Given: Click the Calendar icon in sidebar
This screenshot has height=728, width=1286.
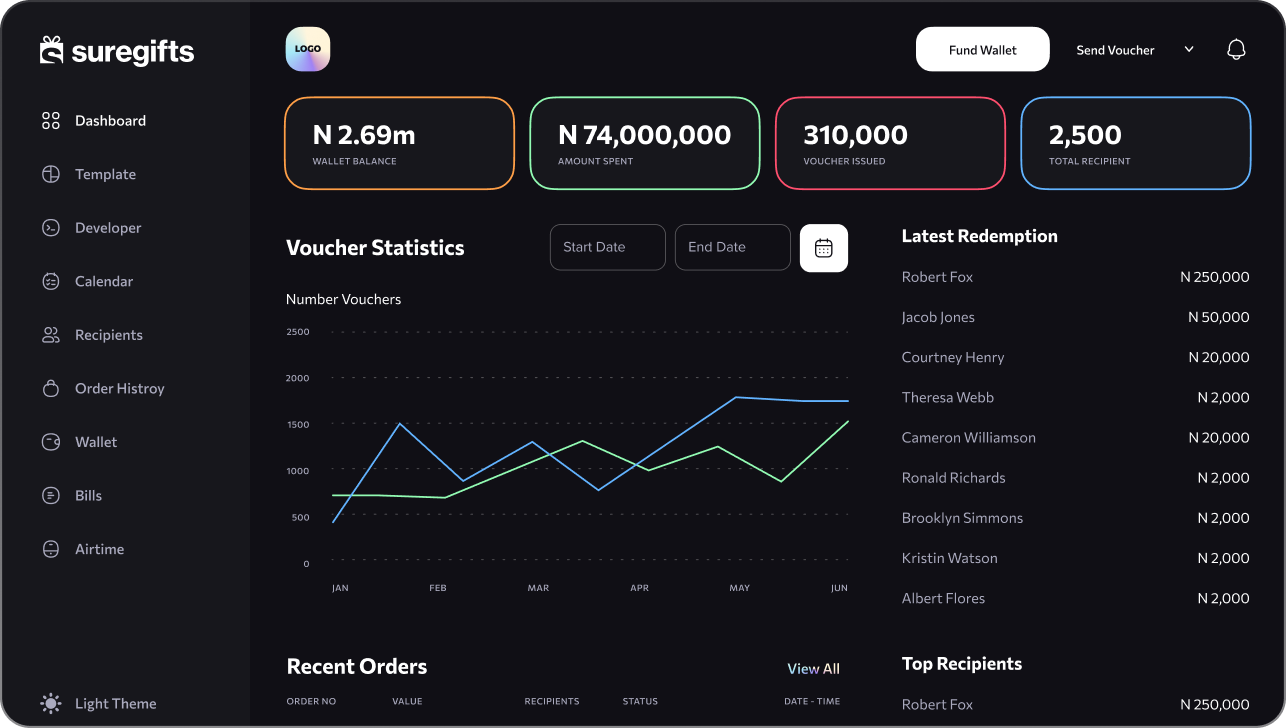Looking at the screenshot, I should [51, 281].
